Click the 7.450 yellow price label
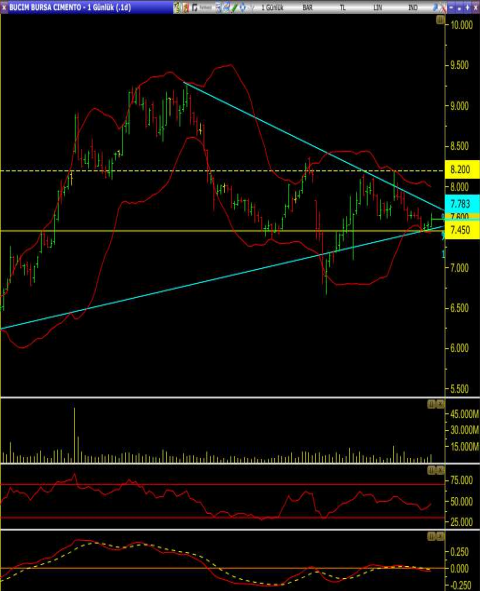This screenshot has height=591, width=480. [x=462, y=230]
